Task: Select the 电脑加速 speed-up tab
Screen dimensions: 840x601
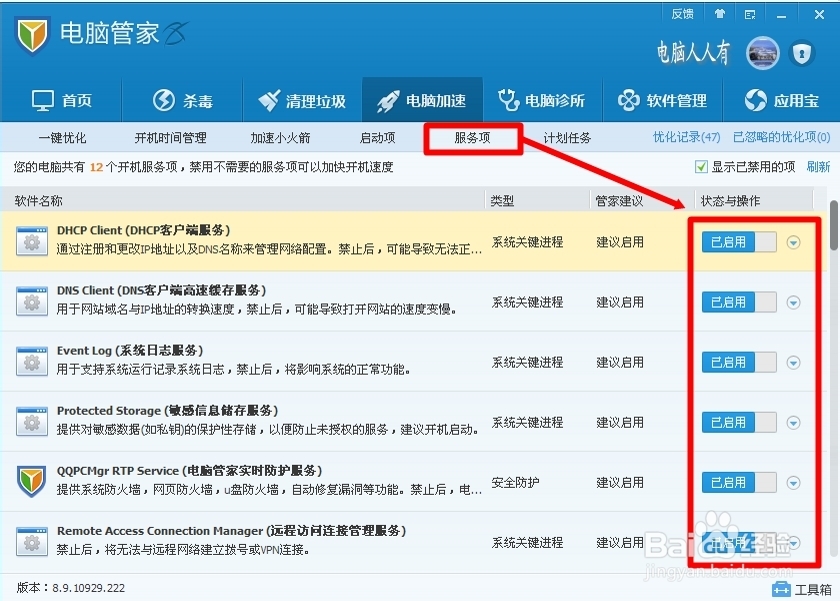Action: 422,100
